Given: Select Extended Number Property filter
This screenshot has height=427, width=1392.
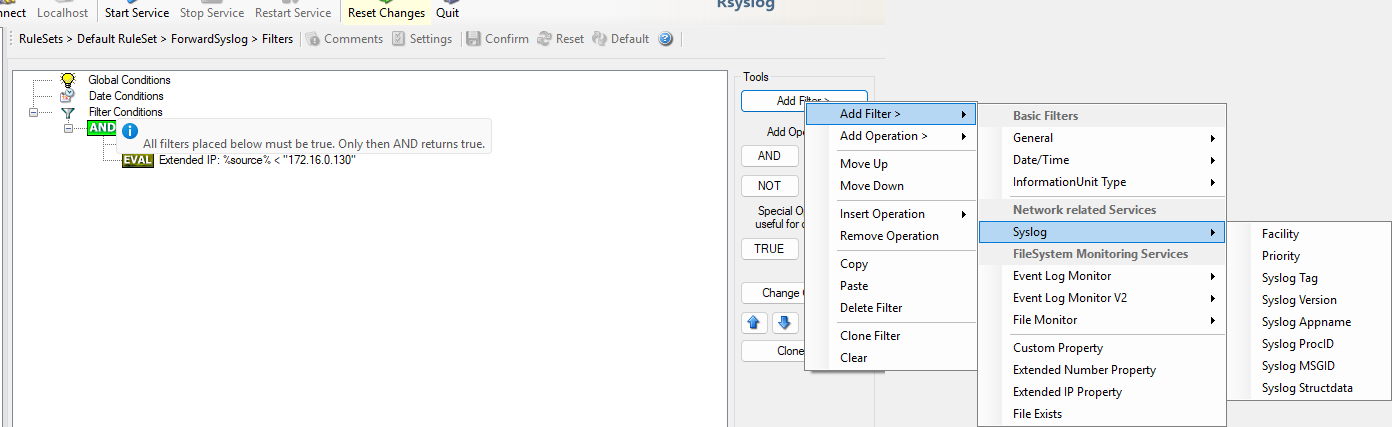Looking at the screenshot, I should pos(1102,370).
